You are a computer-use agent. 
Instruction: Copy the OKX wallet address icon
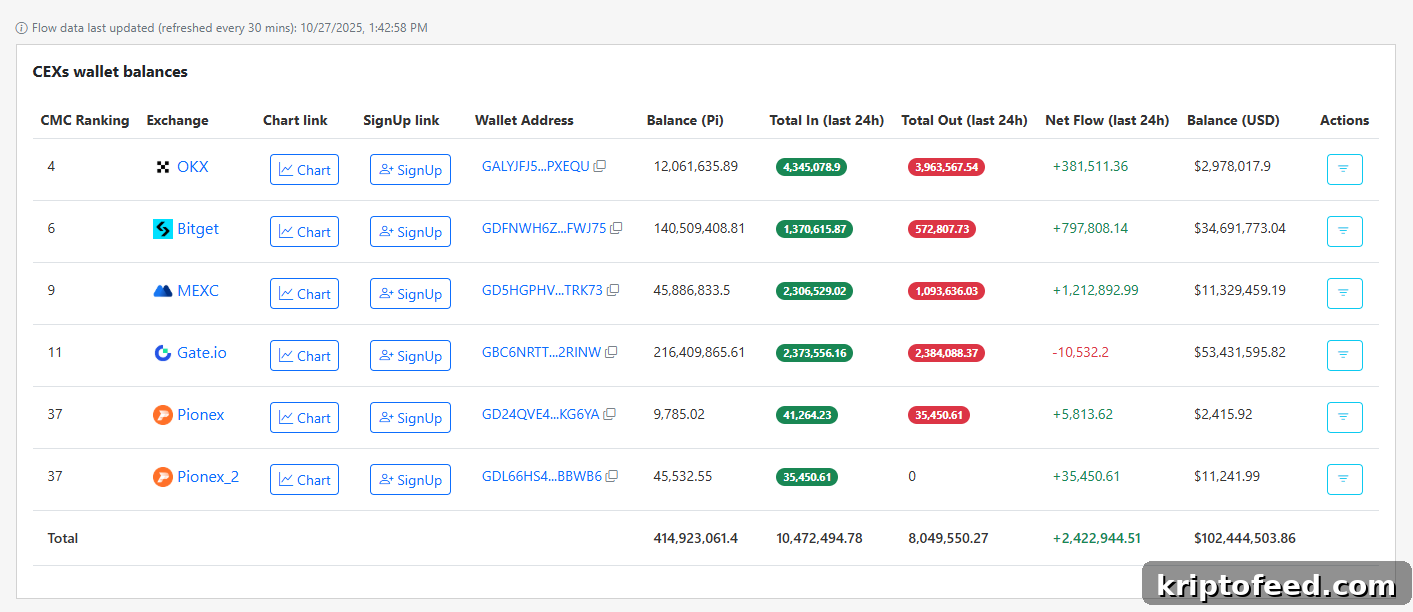pos(600,167)
